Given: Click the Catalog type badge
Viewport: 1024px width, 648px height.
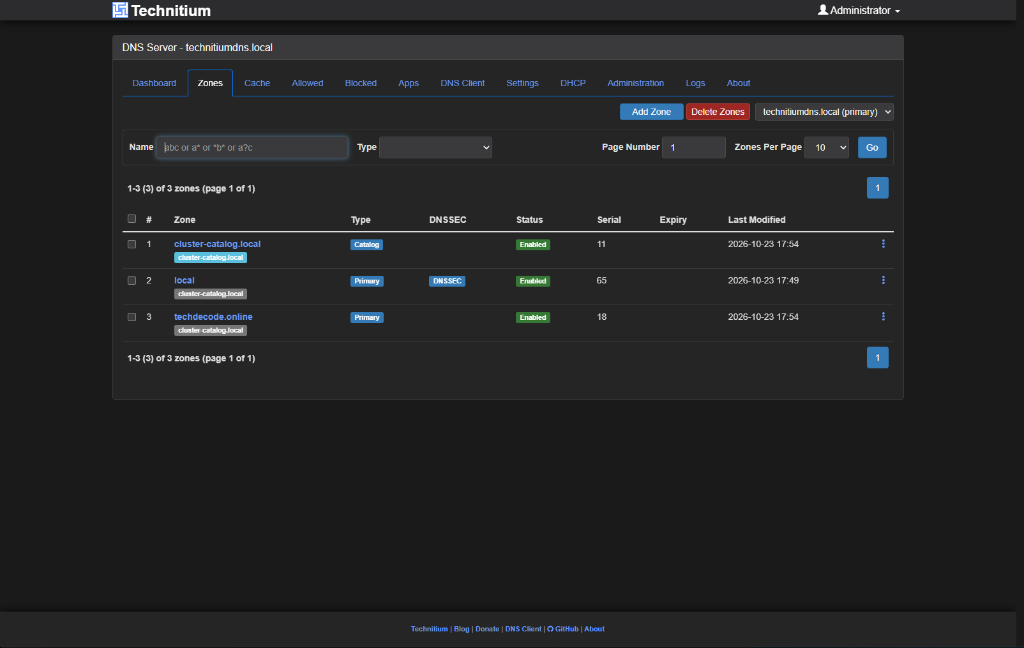Looking at the screenshot, I should pos(366,244).
